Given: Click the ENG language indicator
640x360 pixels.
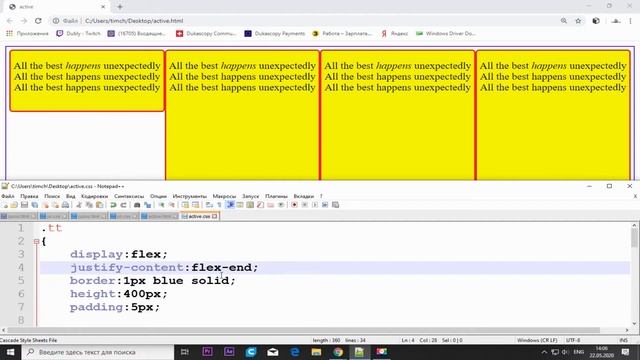Looking at the screenshot, I should 579,352.
